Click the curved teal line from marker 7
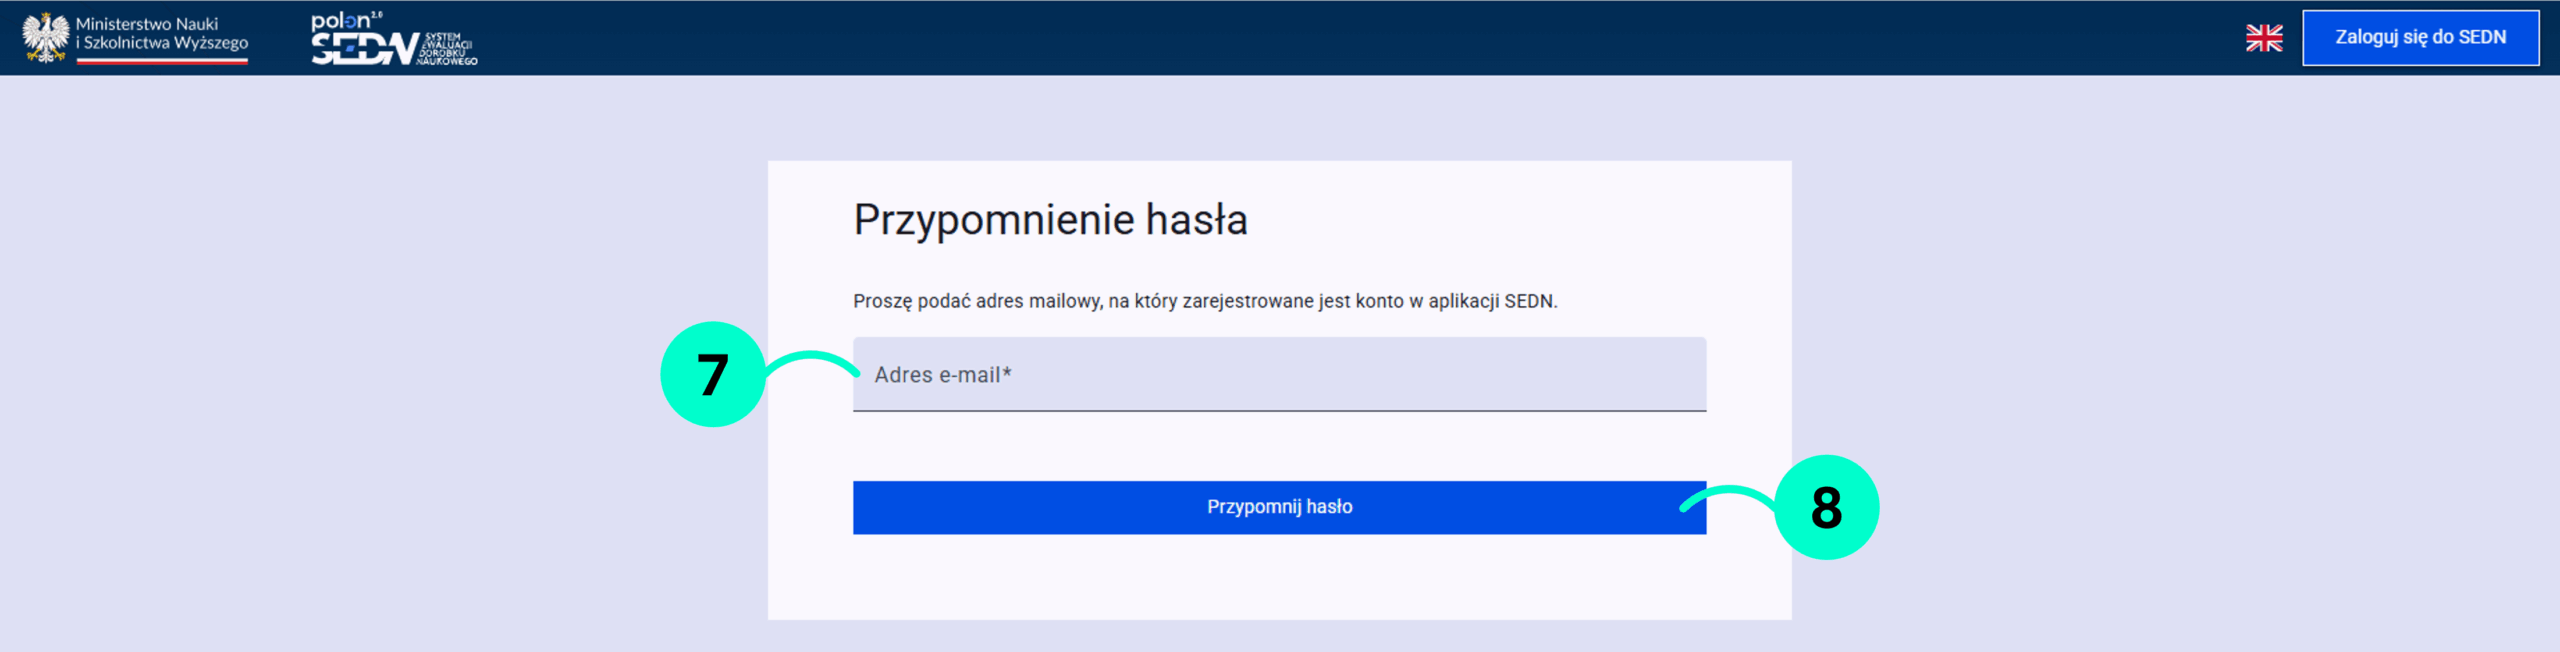Screen dimensions: 2560x652 pos(810,356)
